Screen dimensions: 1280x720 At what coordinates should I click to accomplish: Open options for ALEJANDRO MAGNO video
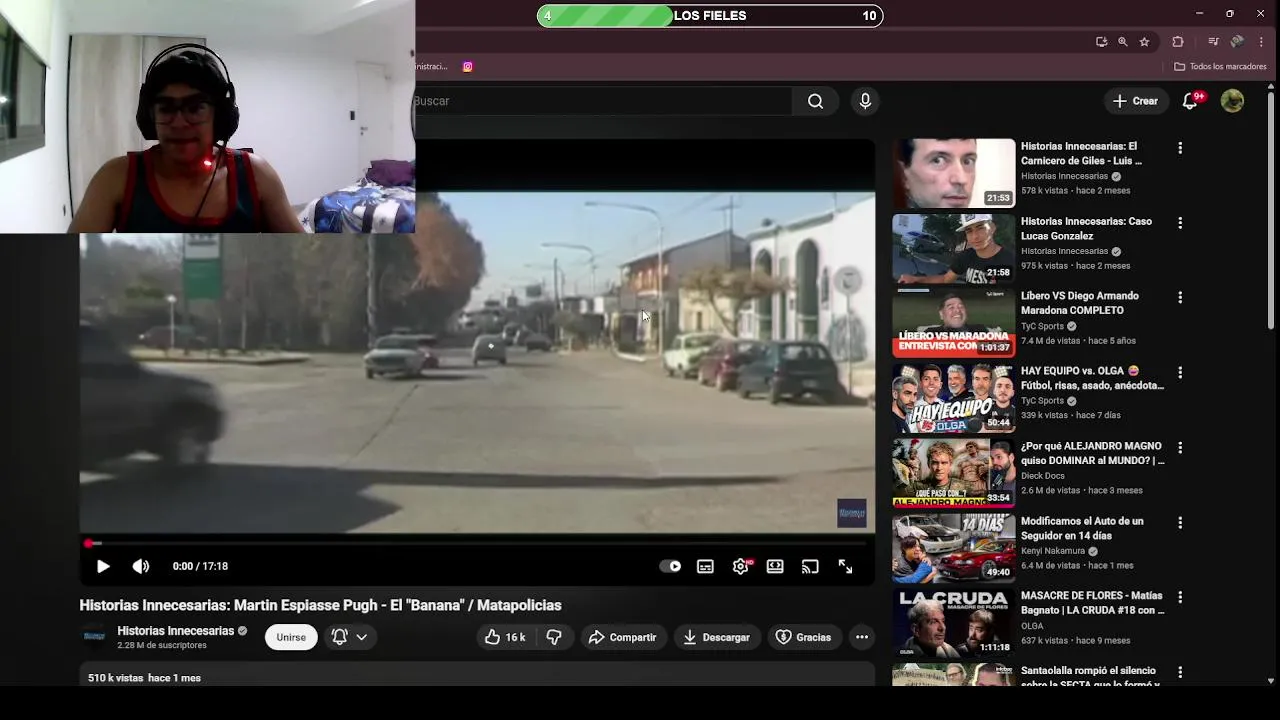(x=1180, y=448)
